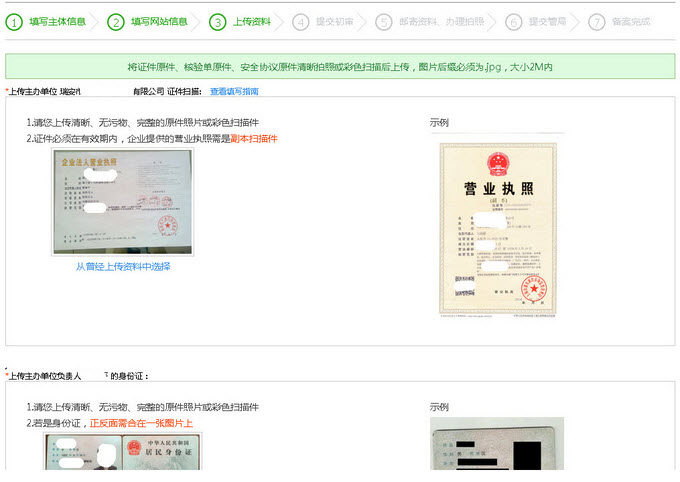The height and width of the screenshot is (482, 680).
Task: Open the 查看填写指南 link
Action: 234,91
